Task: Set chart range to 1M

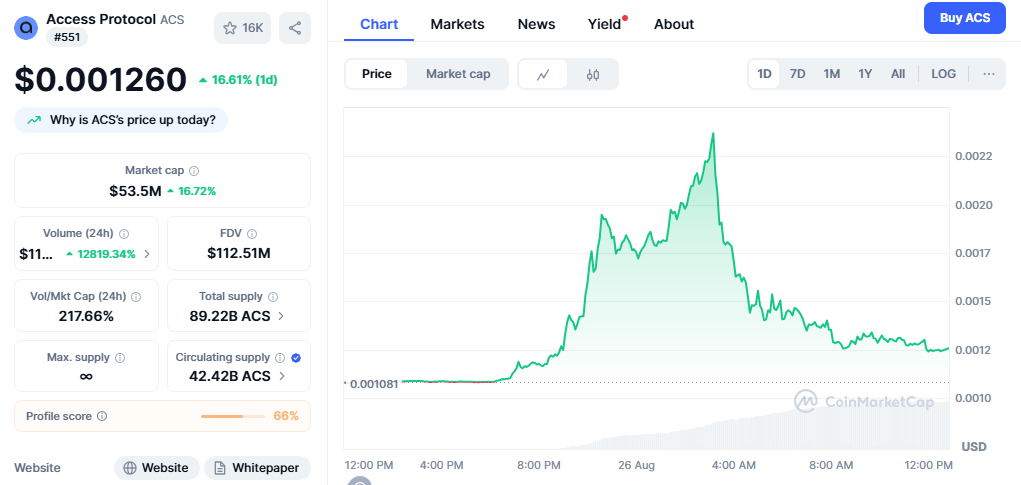Action: click(x=832, y=74)
